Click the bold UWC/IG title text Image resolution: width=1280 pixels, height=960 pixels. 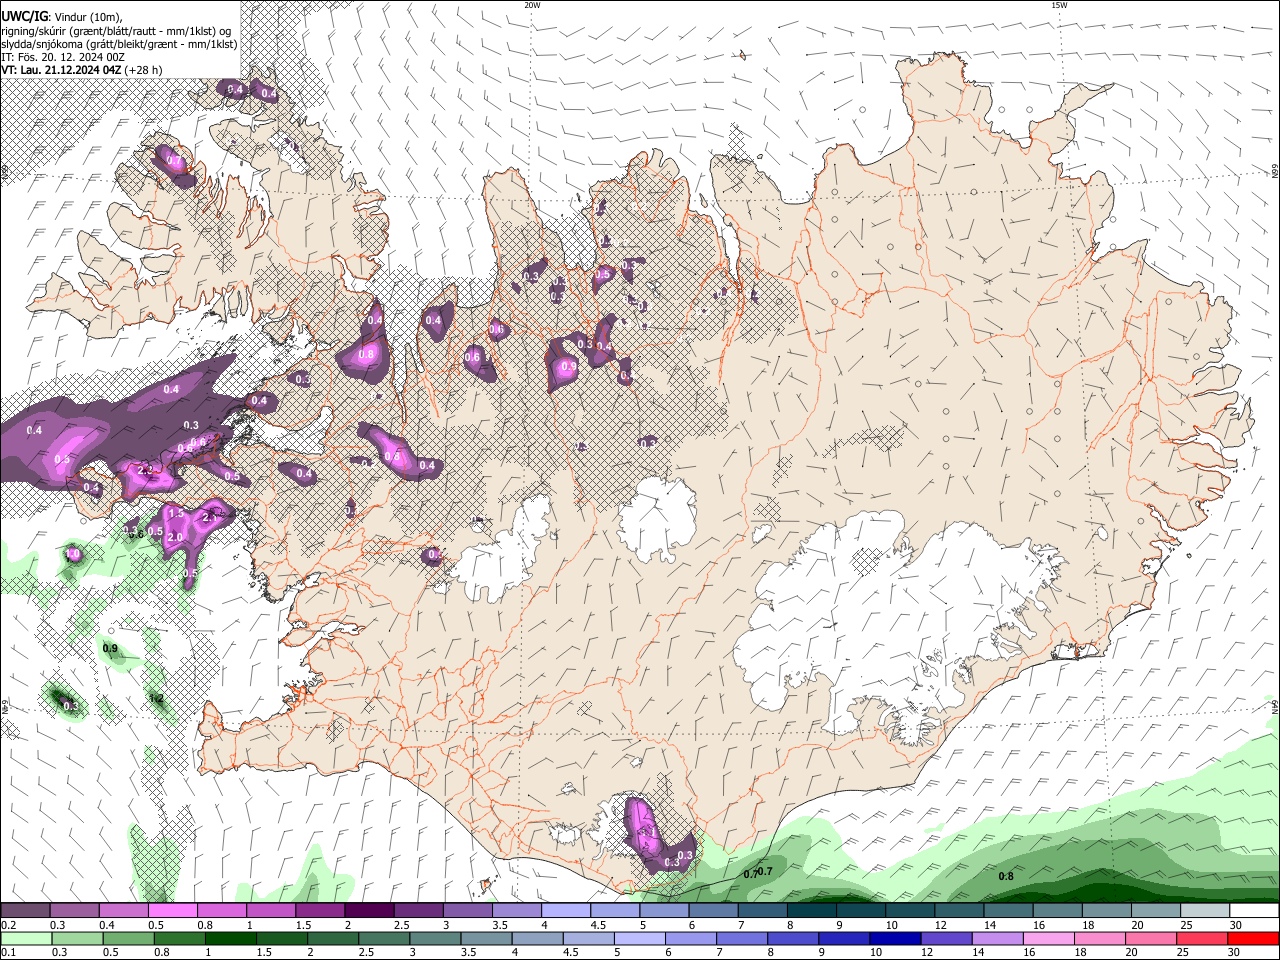24,17
